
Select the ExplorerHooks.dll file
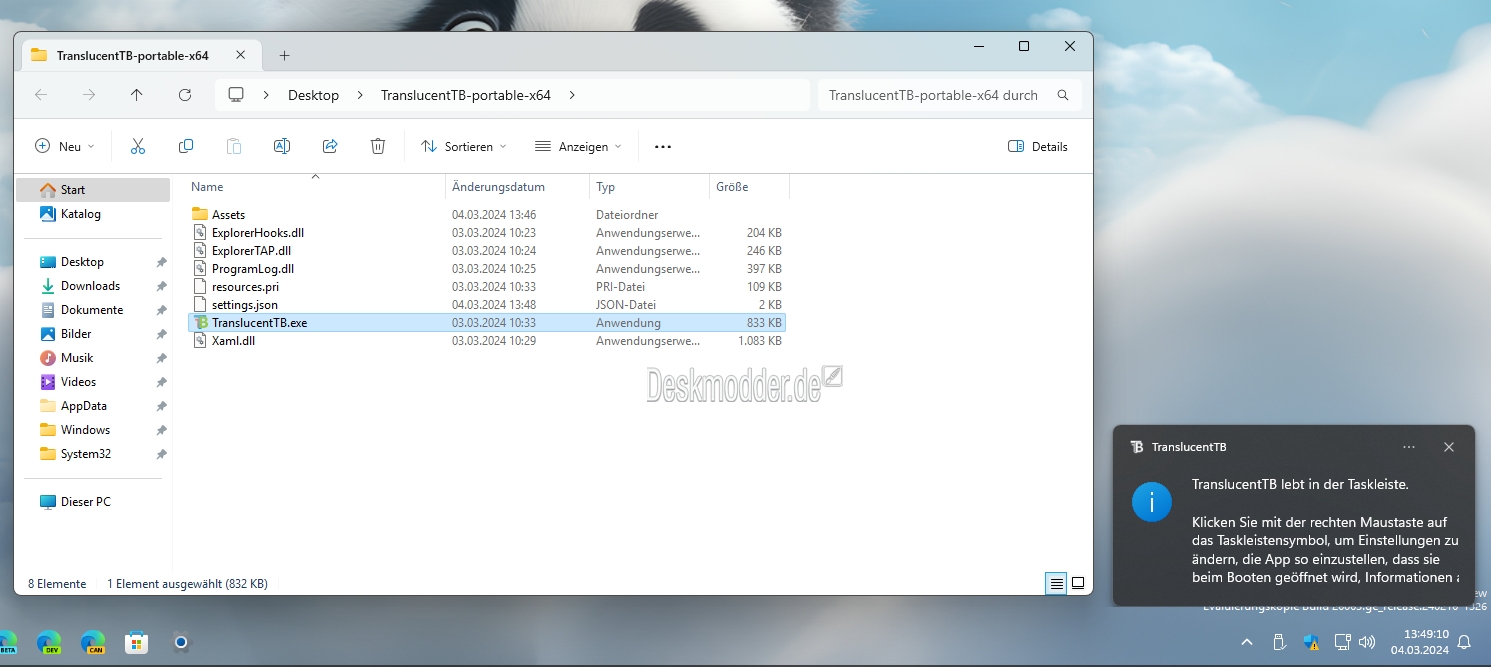pos(487,233)
